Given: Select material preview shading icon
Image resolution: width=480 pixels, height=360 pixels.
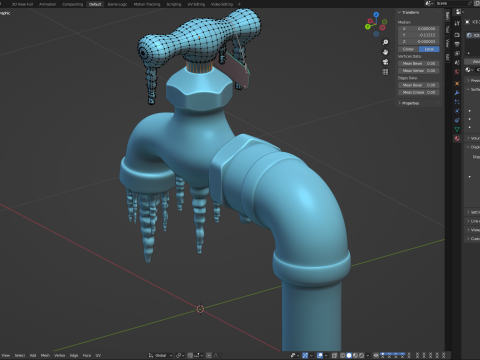Looking at the screenshot, I should tap(355, 355).
